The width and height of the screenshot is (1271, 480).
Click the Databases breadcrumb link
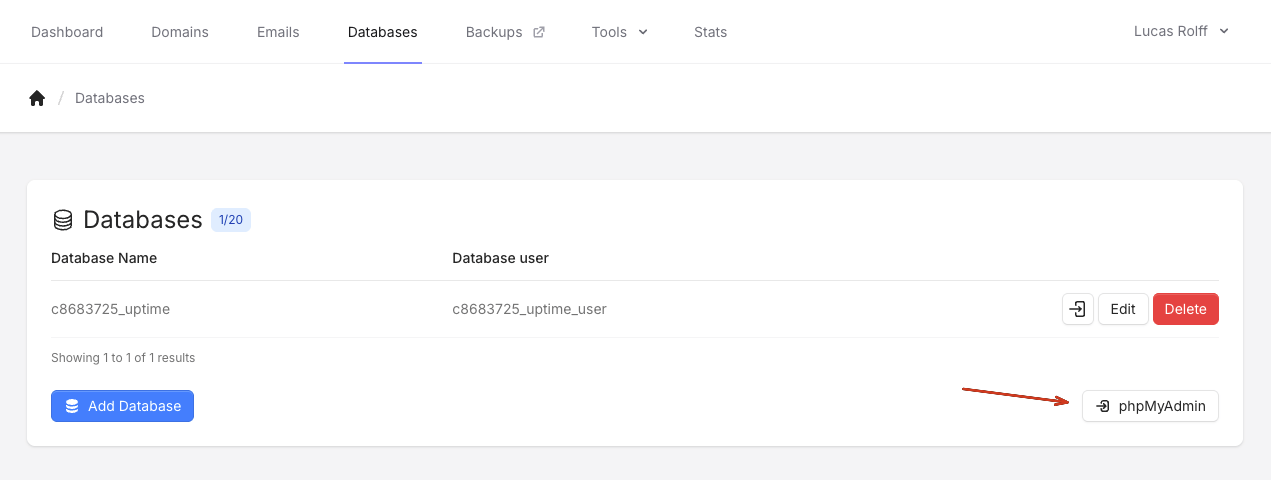(x=110, y=98)
